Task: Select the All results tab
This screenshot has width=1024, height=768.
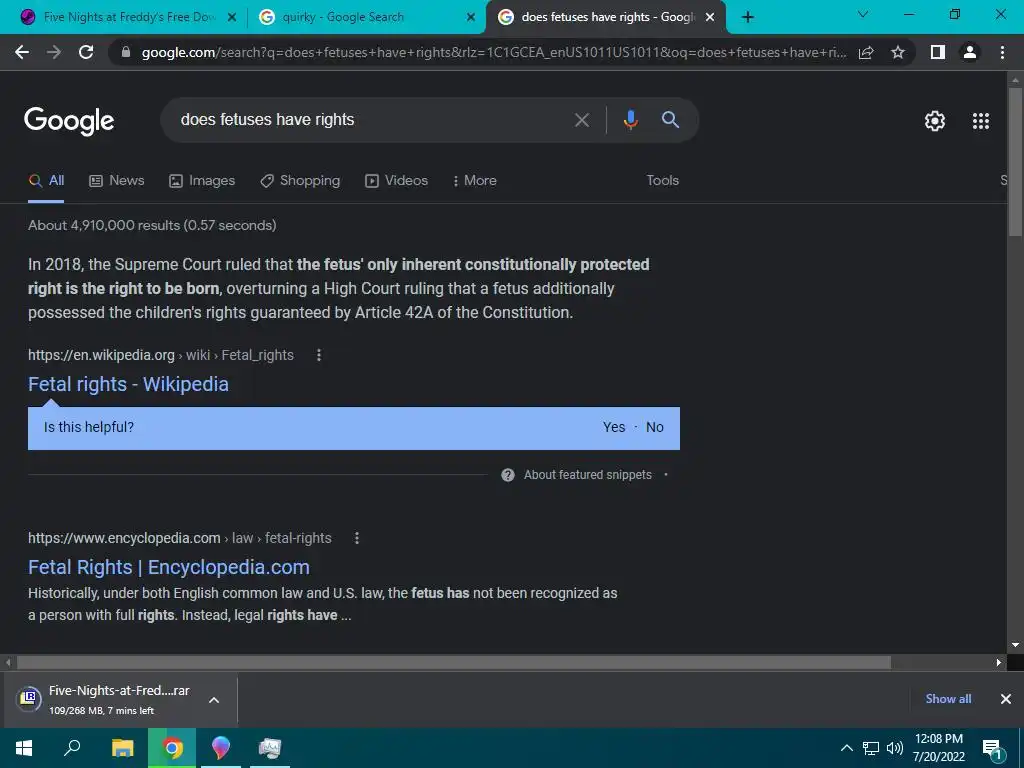Action: 46,181
